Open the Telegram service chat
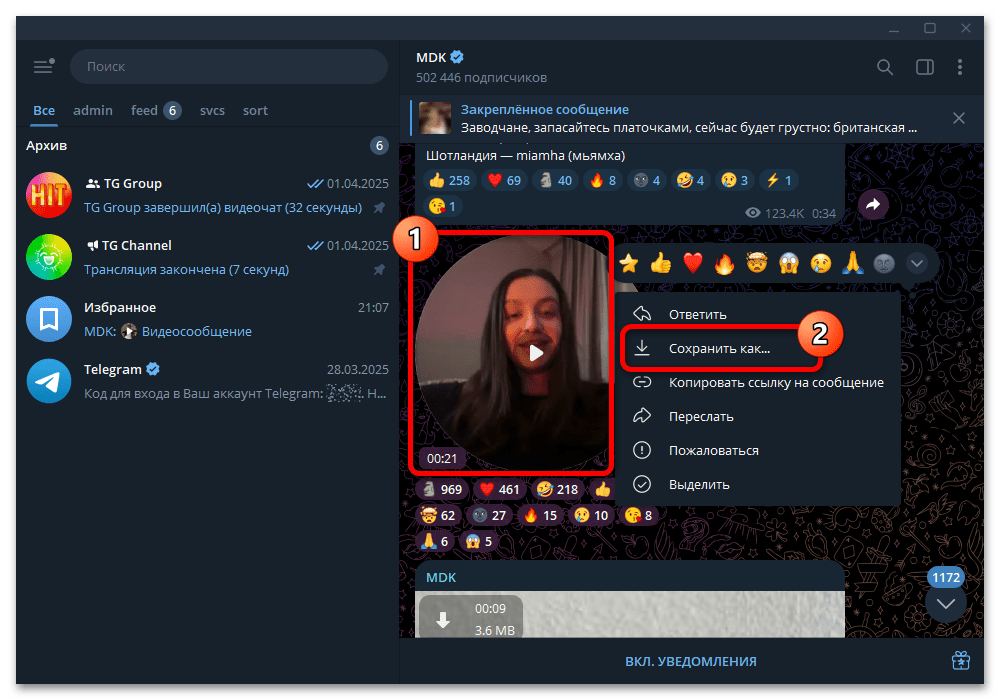Viewport: 1000px width, 700px height. point(207,381)
